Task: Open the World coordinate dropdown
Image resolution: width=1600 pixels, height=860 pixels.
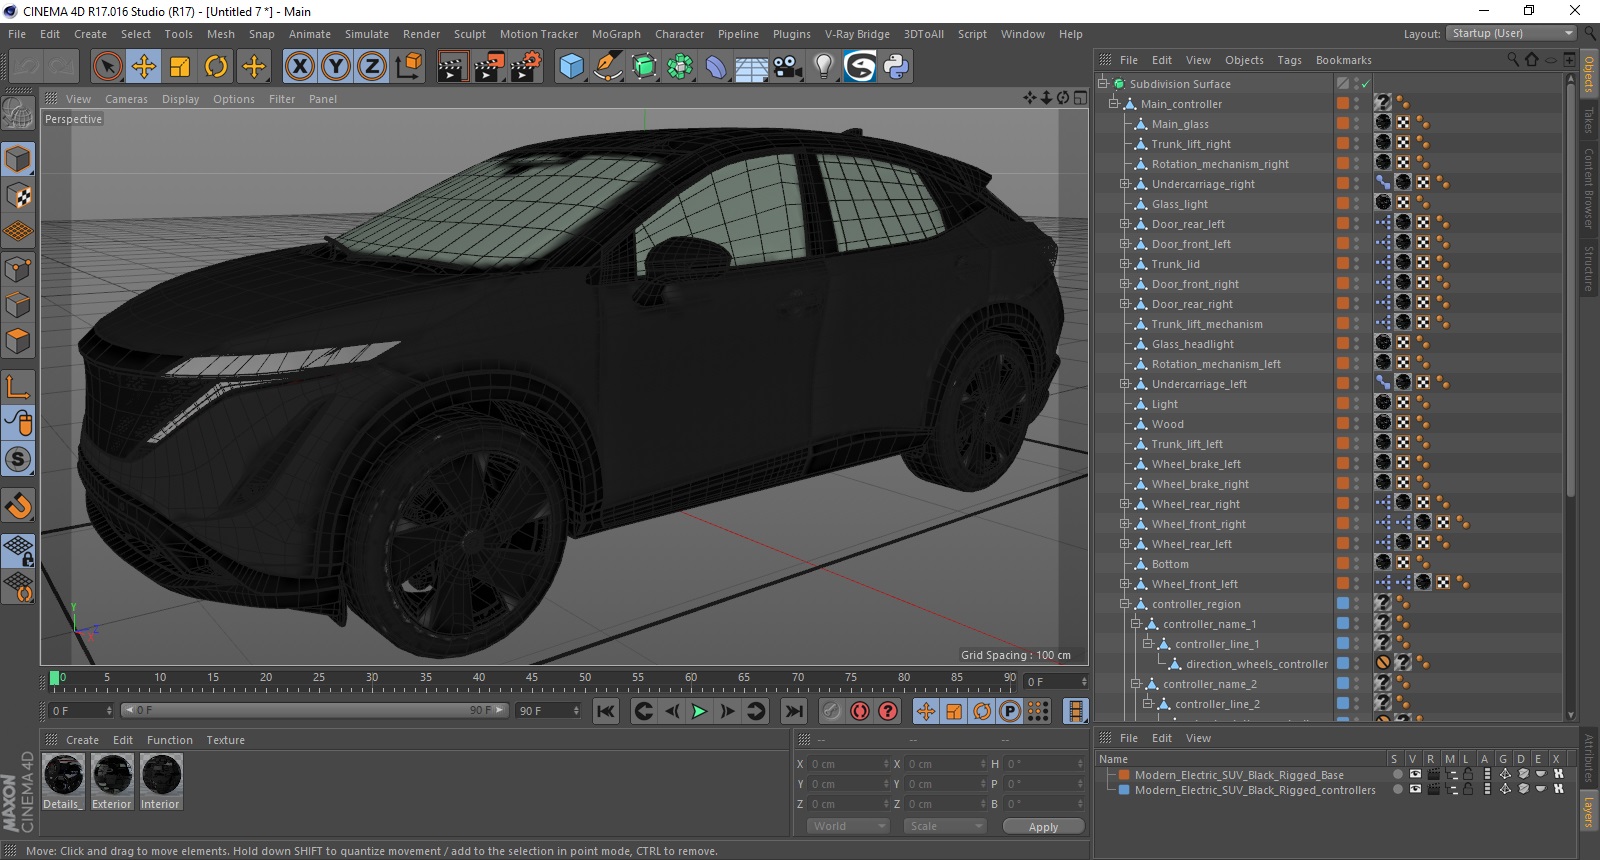Action: 848,826
